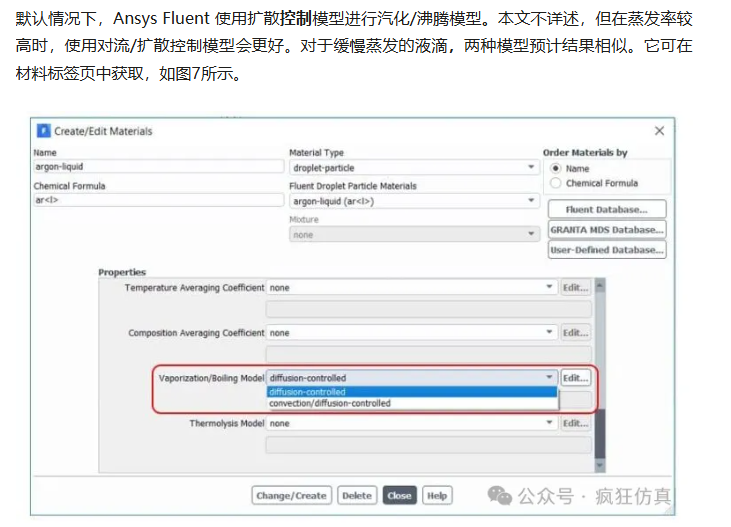Click the Change/Create button
This screenshot has width=731, height=527.
click(x=291, y=495)
